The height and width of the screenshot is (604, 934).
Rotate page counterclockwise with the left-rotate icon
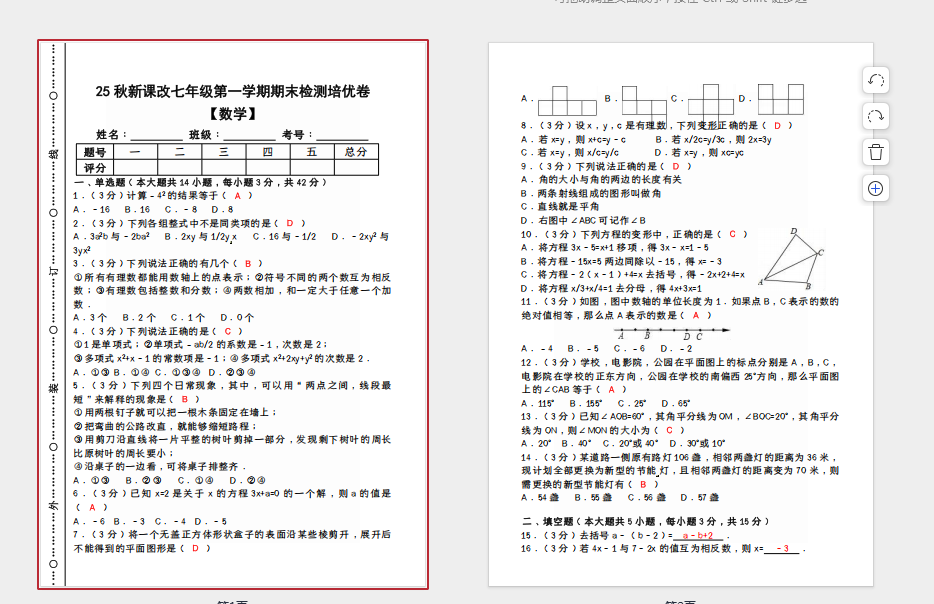pyautogui.click(x=875, y=80)
